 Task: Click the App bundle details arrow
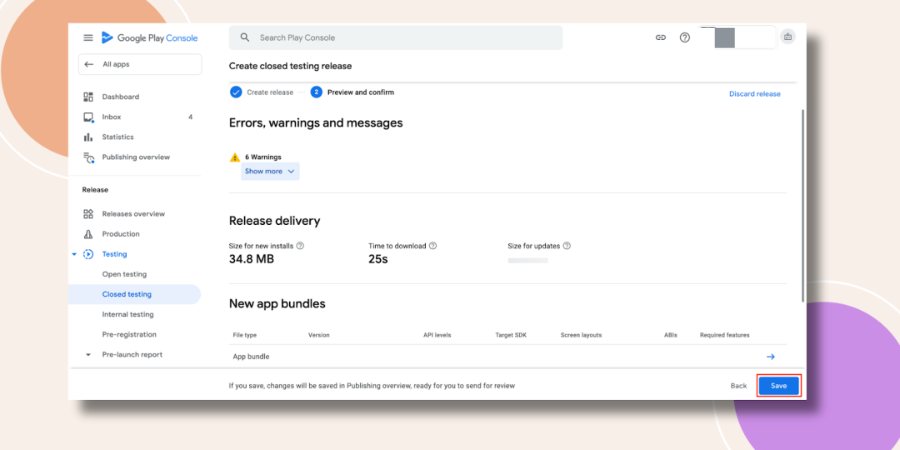point(771,356)
